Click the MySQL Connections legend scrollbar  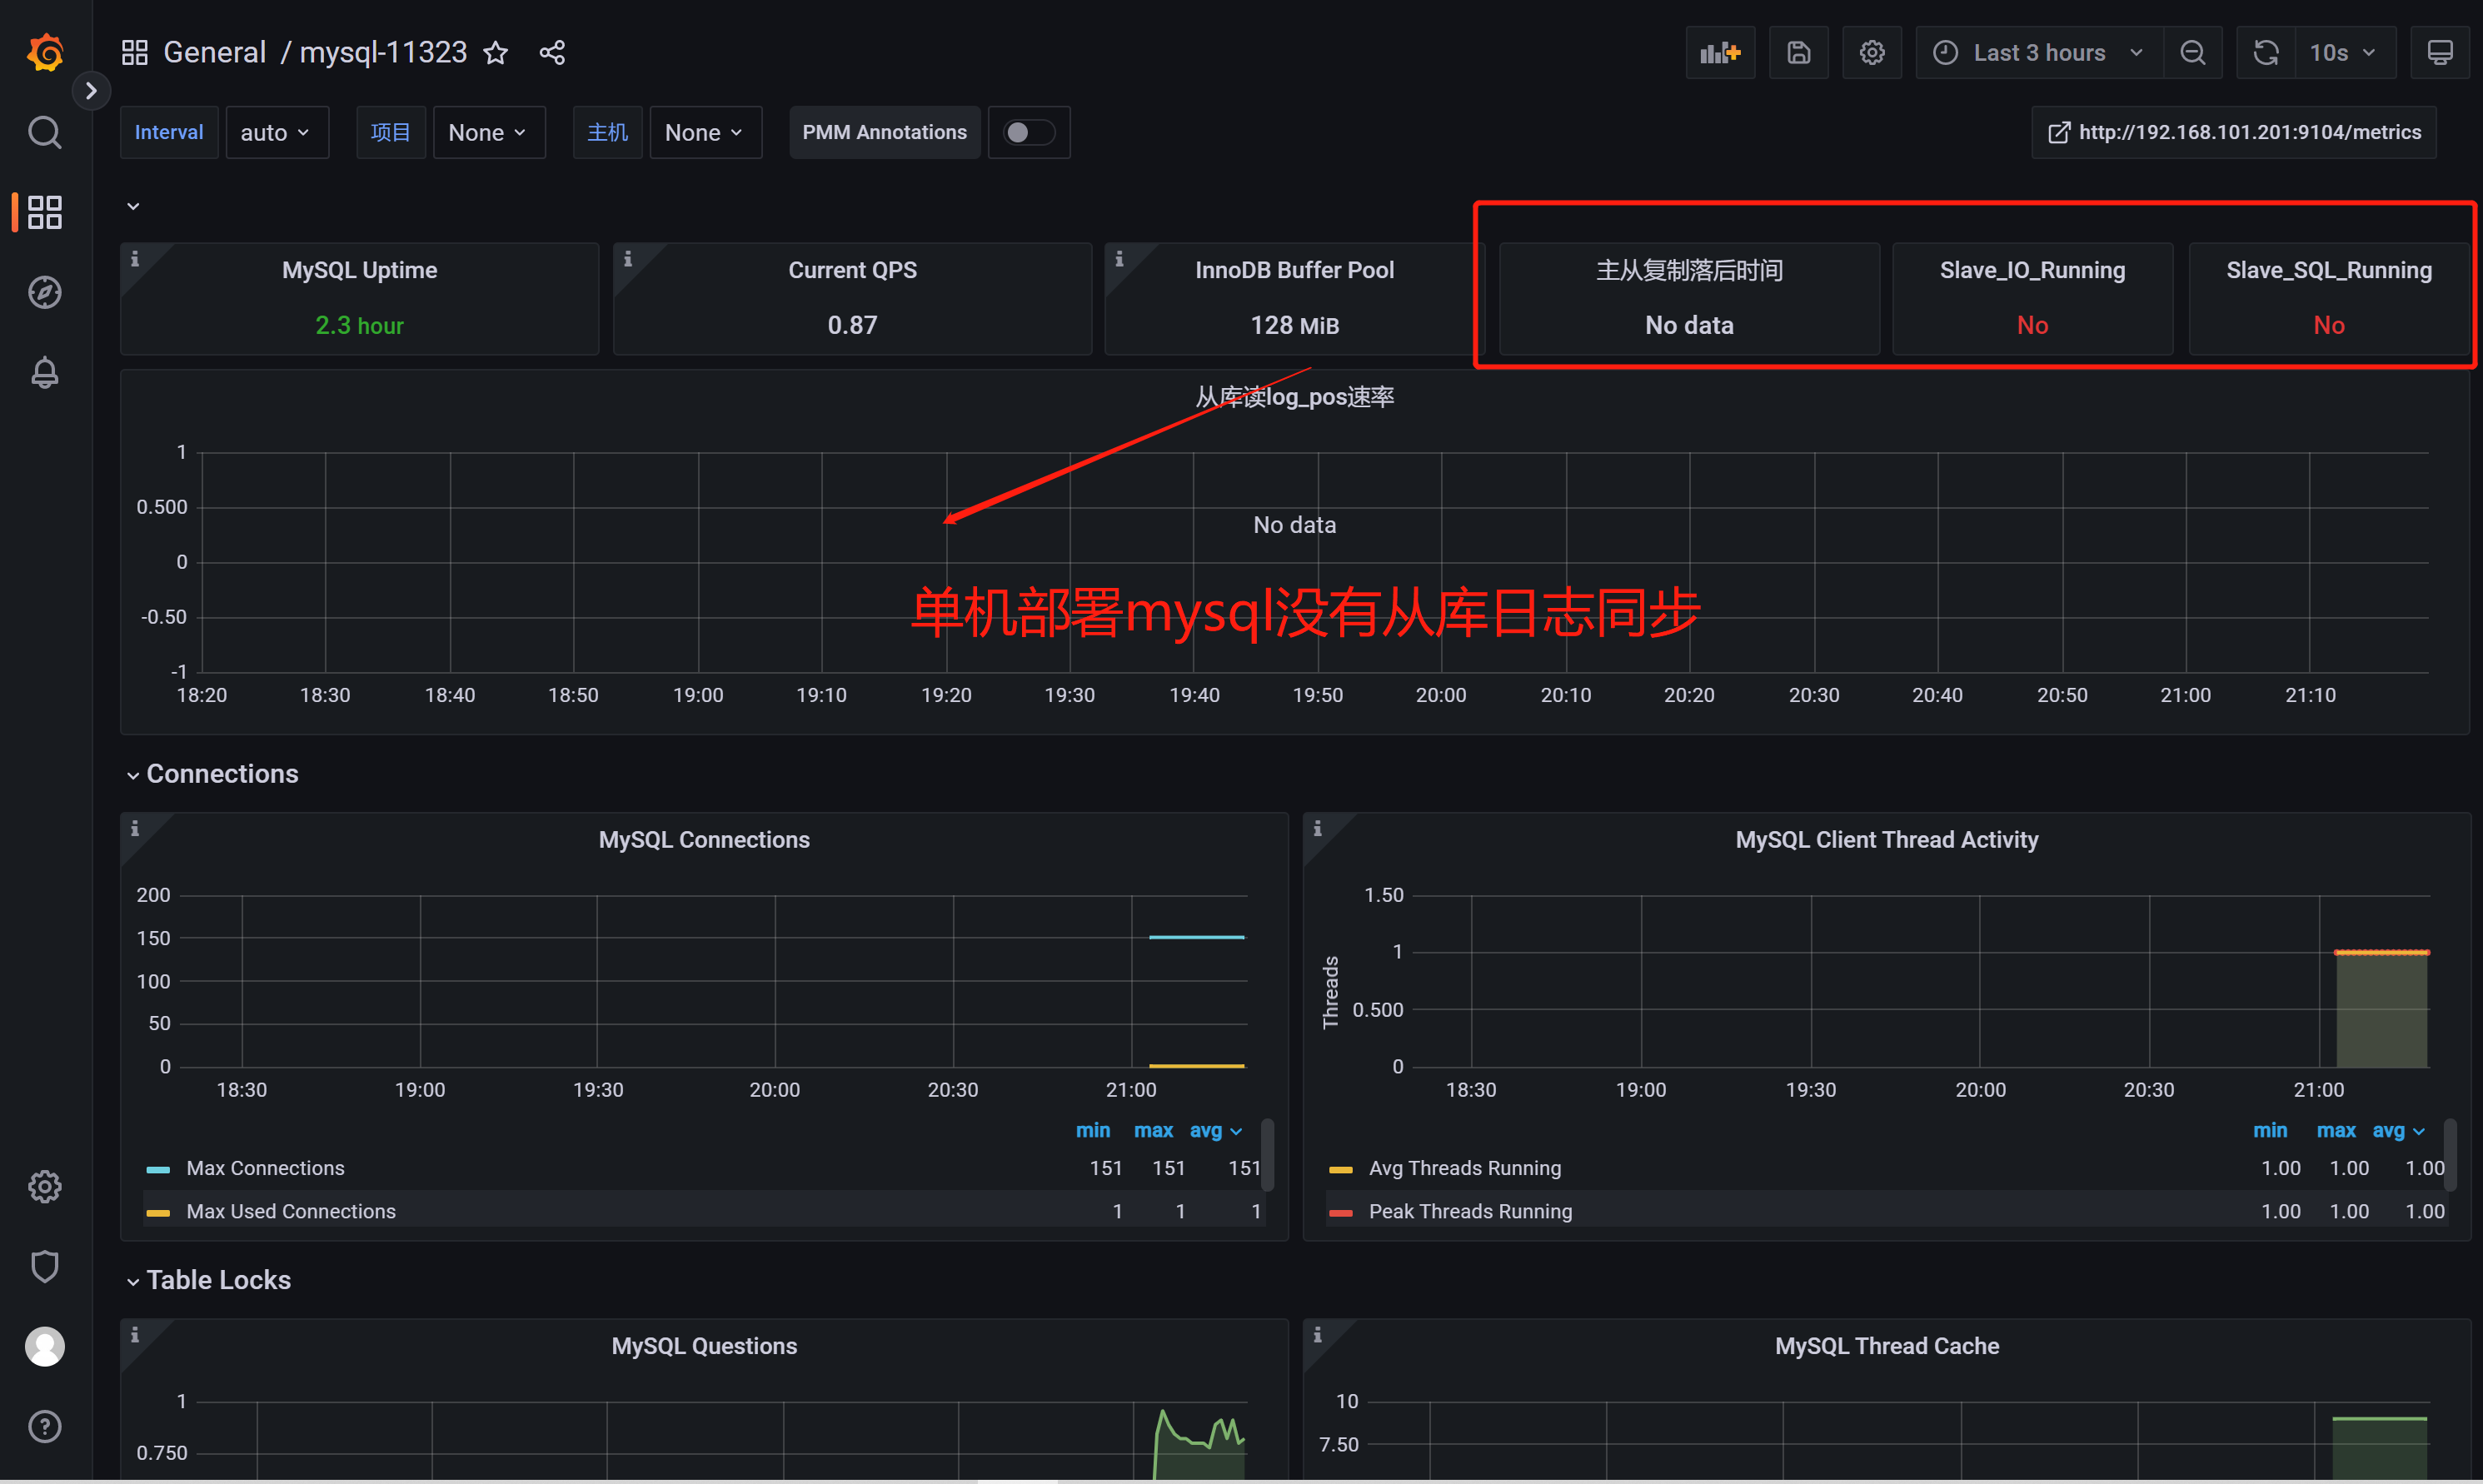[x=1267, y=1155]
